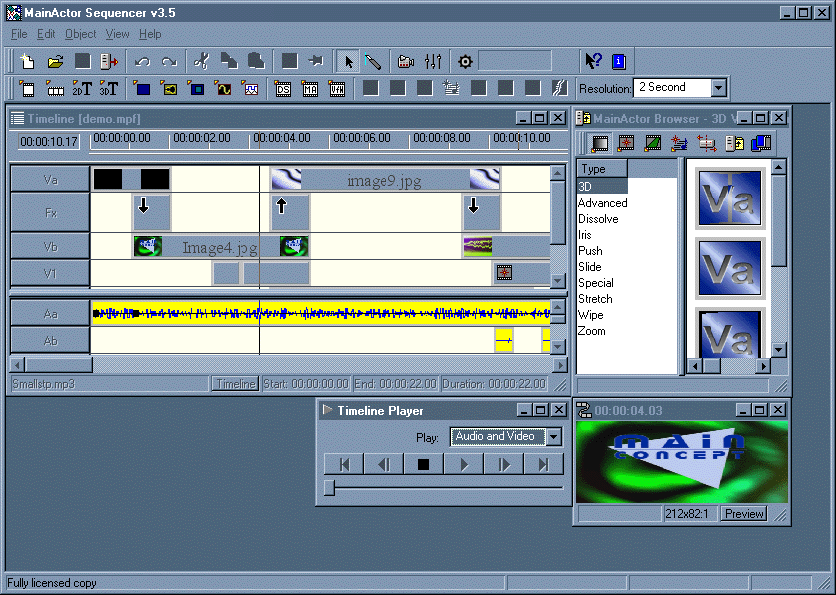Create a new project from the toolbar
Image resolution: width=836 pixels, height=595 pixels.
pos(27,61)
